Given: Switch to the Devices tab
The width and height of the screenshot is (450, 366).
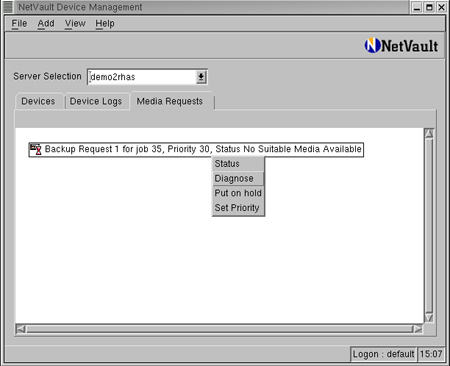Looking at the screenshot, I should click(39, 101).
